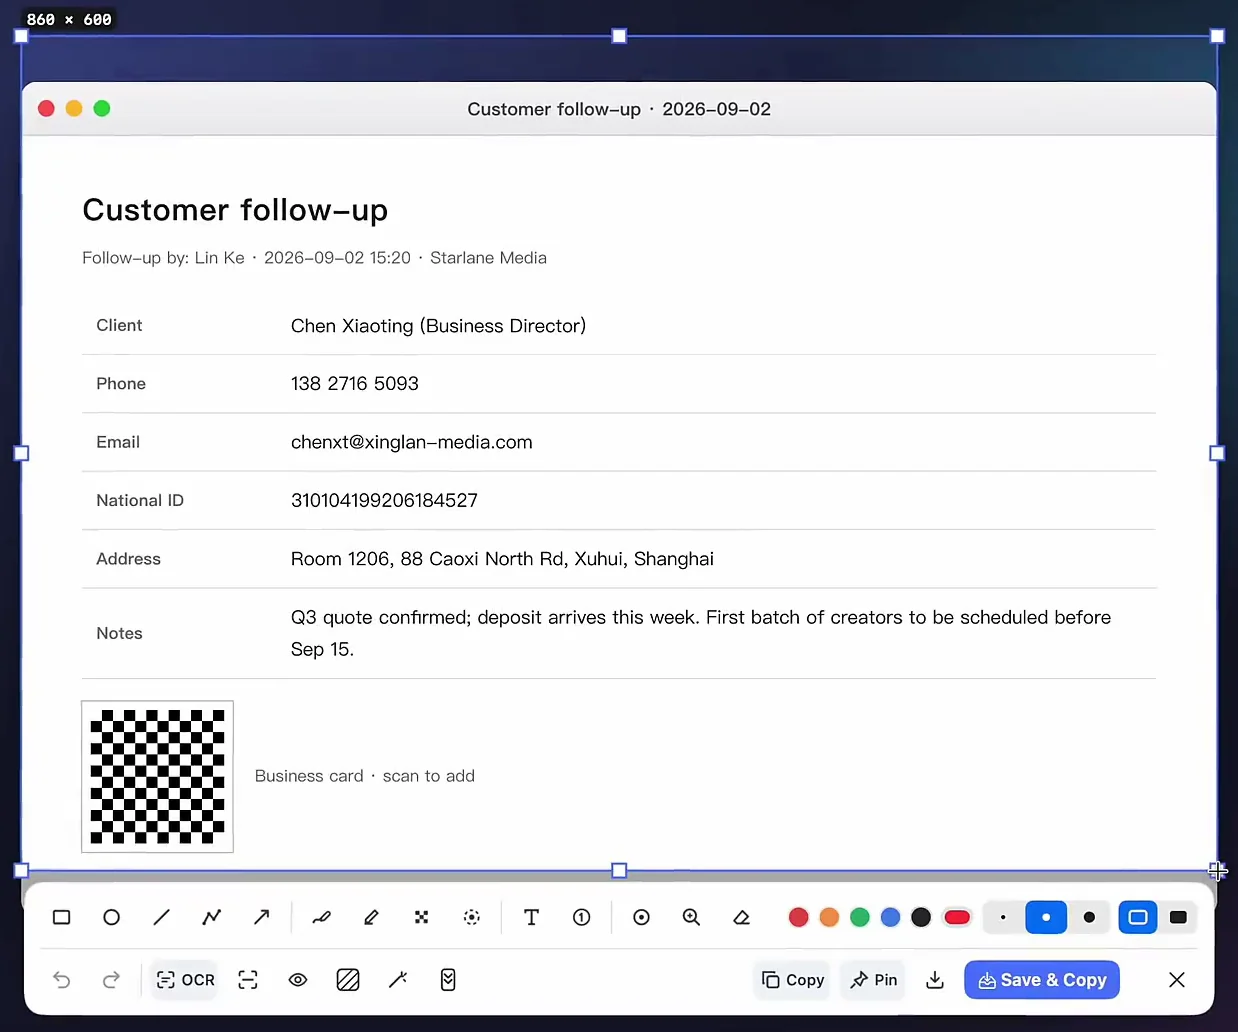Redo the annotation
The image size is (1238, 1032).
coord(111,980)
